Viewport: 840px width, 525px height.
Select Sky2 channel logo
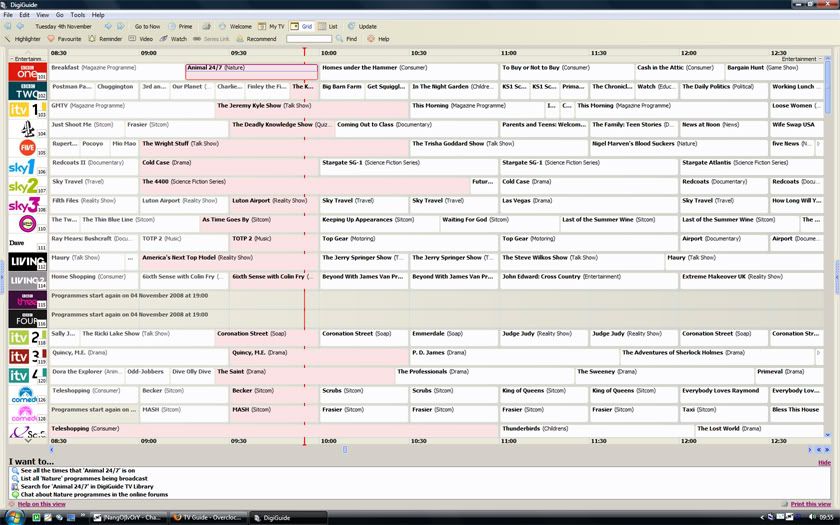(28, 186)
